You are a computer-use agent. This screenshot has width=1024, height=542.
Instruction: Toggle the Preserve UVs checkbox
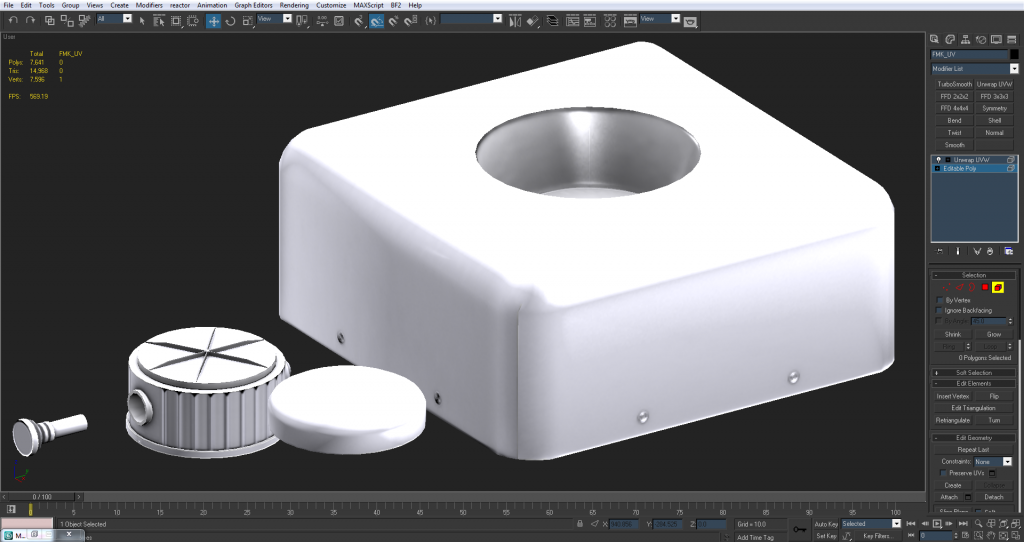point(945,473)
